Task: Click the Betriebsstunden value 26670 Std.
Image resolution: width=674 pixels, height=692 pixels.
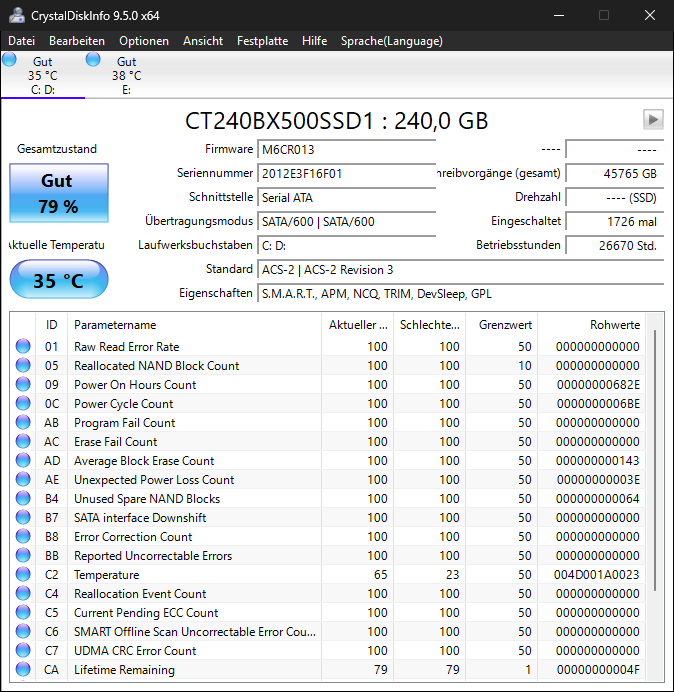Action: tap(614, 245)
